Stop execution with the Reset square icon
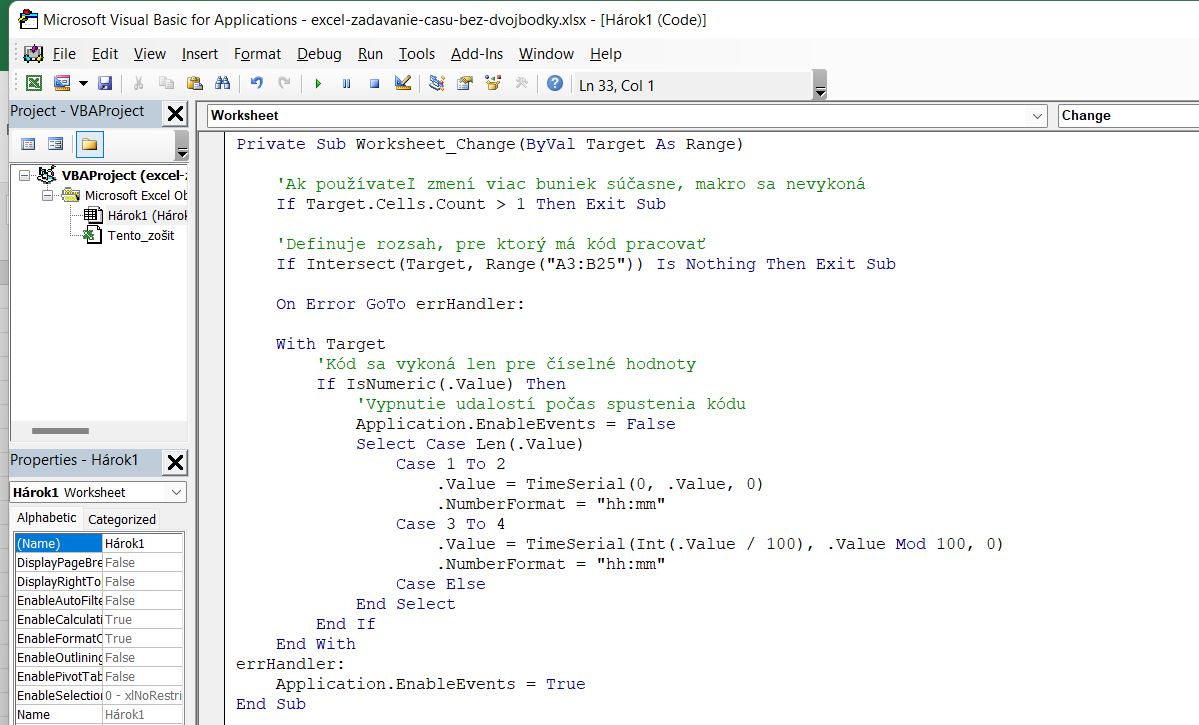Screen dimensions: 1199x725 coord(374,84)
